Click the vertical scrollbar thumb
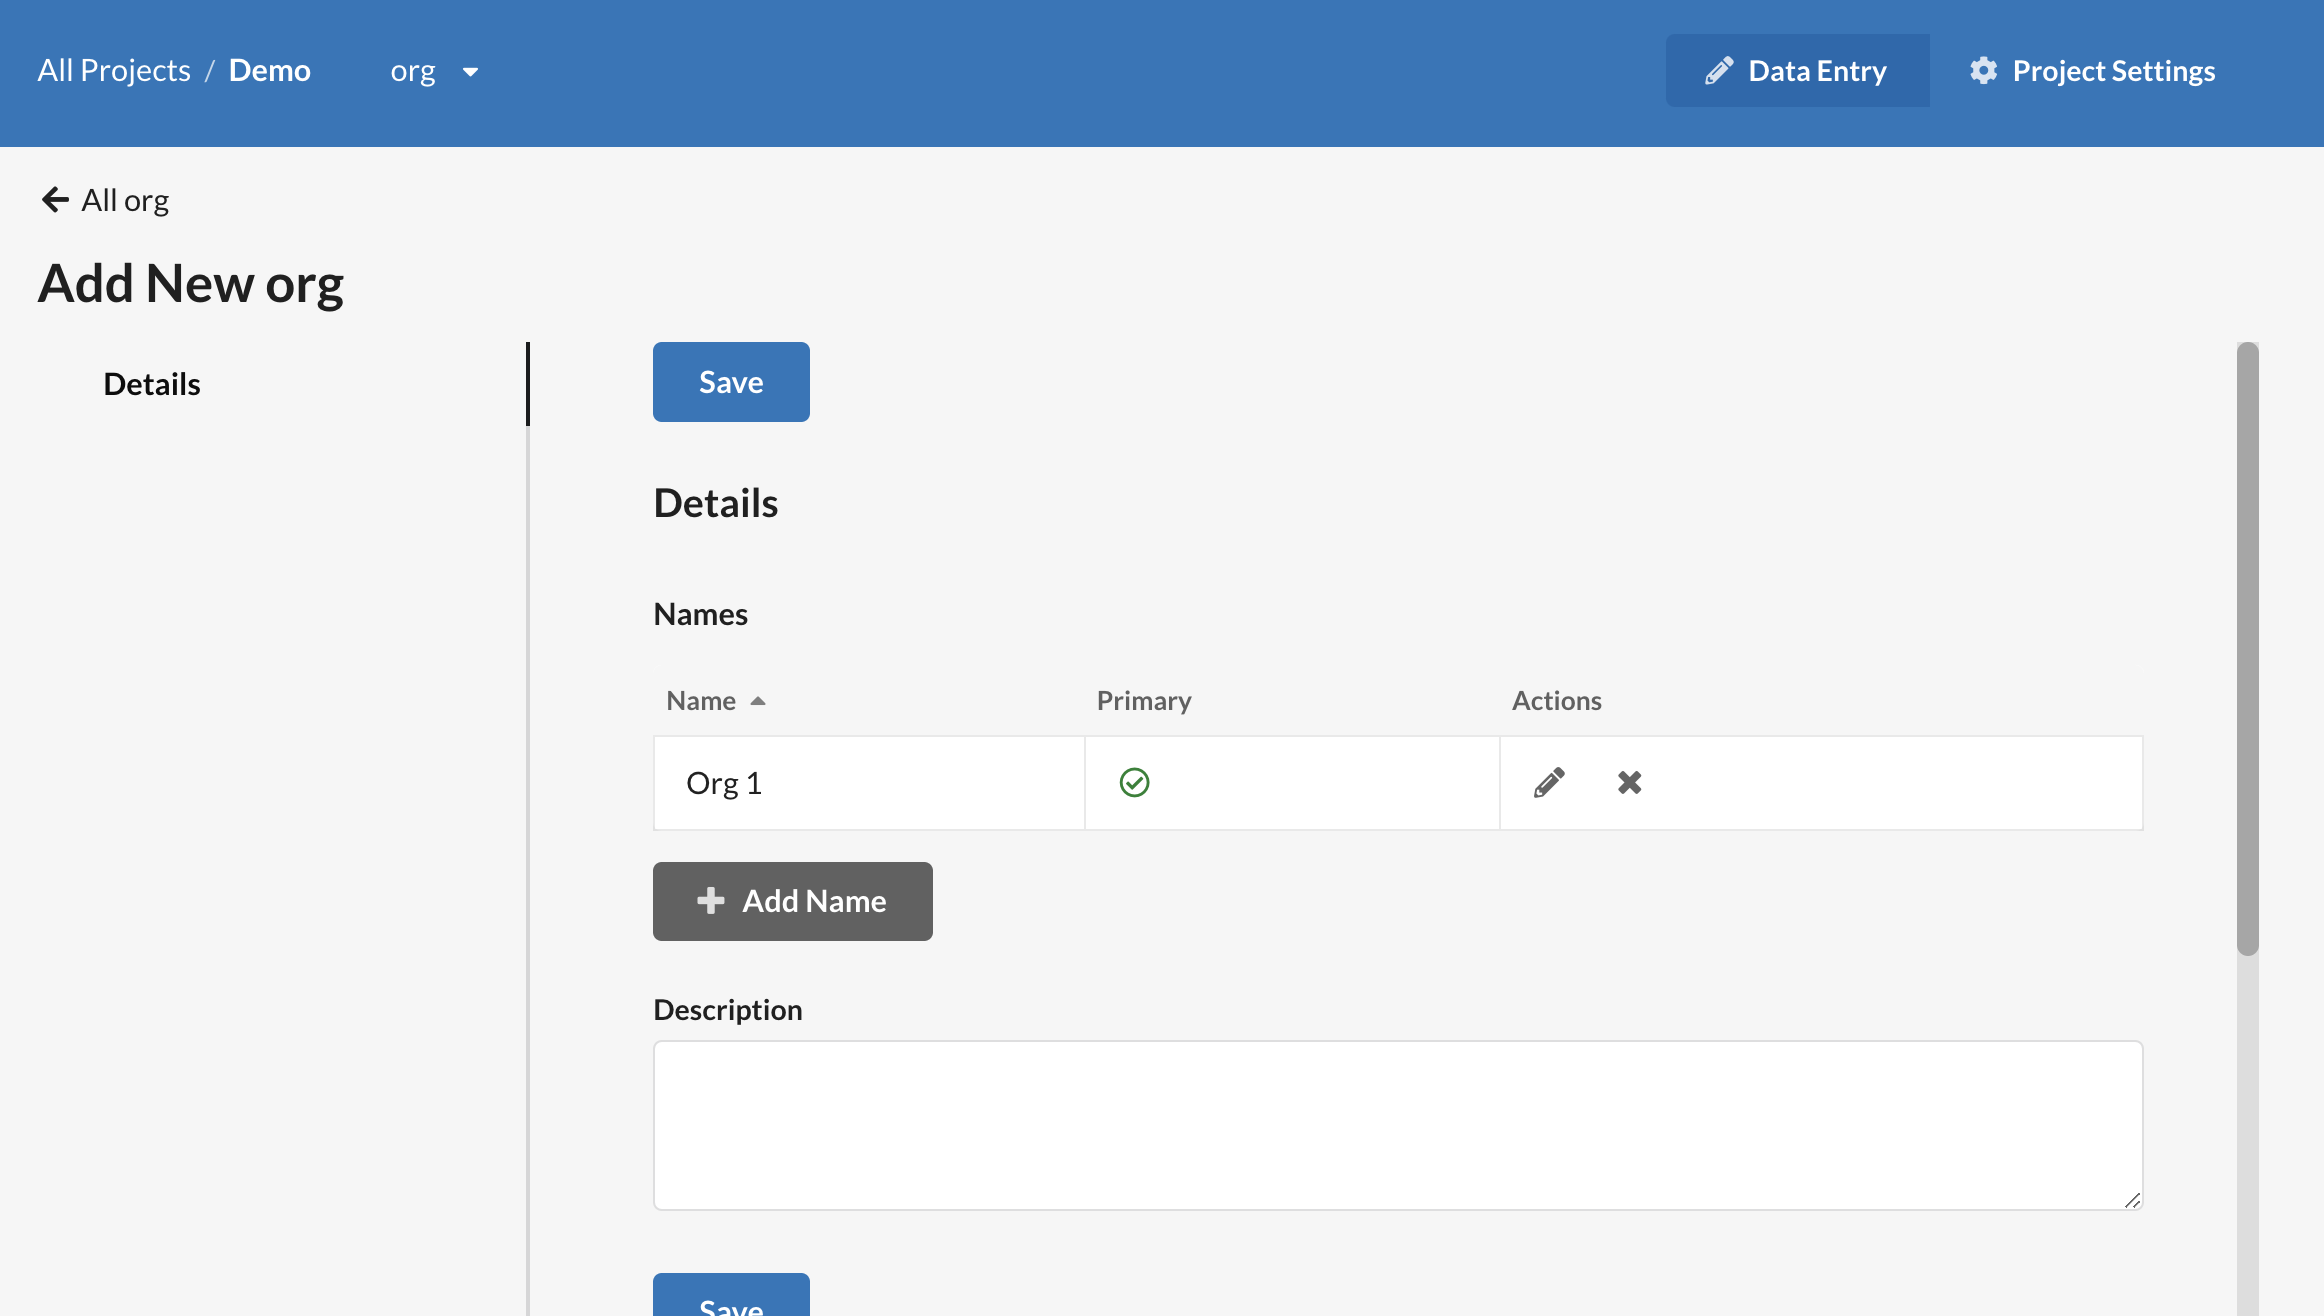 (2247, 648)
